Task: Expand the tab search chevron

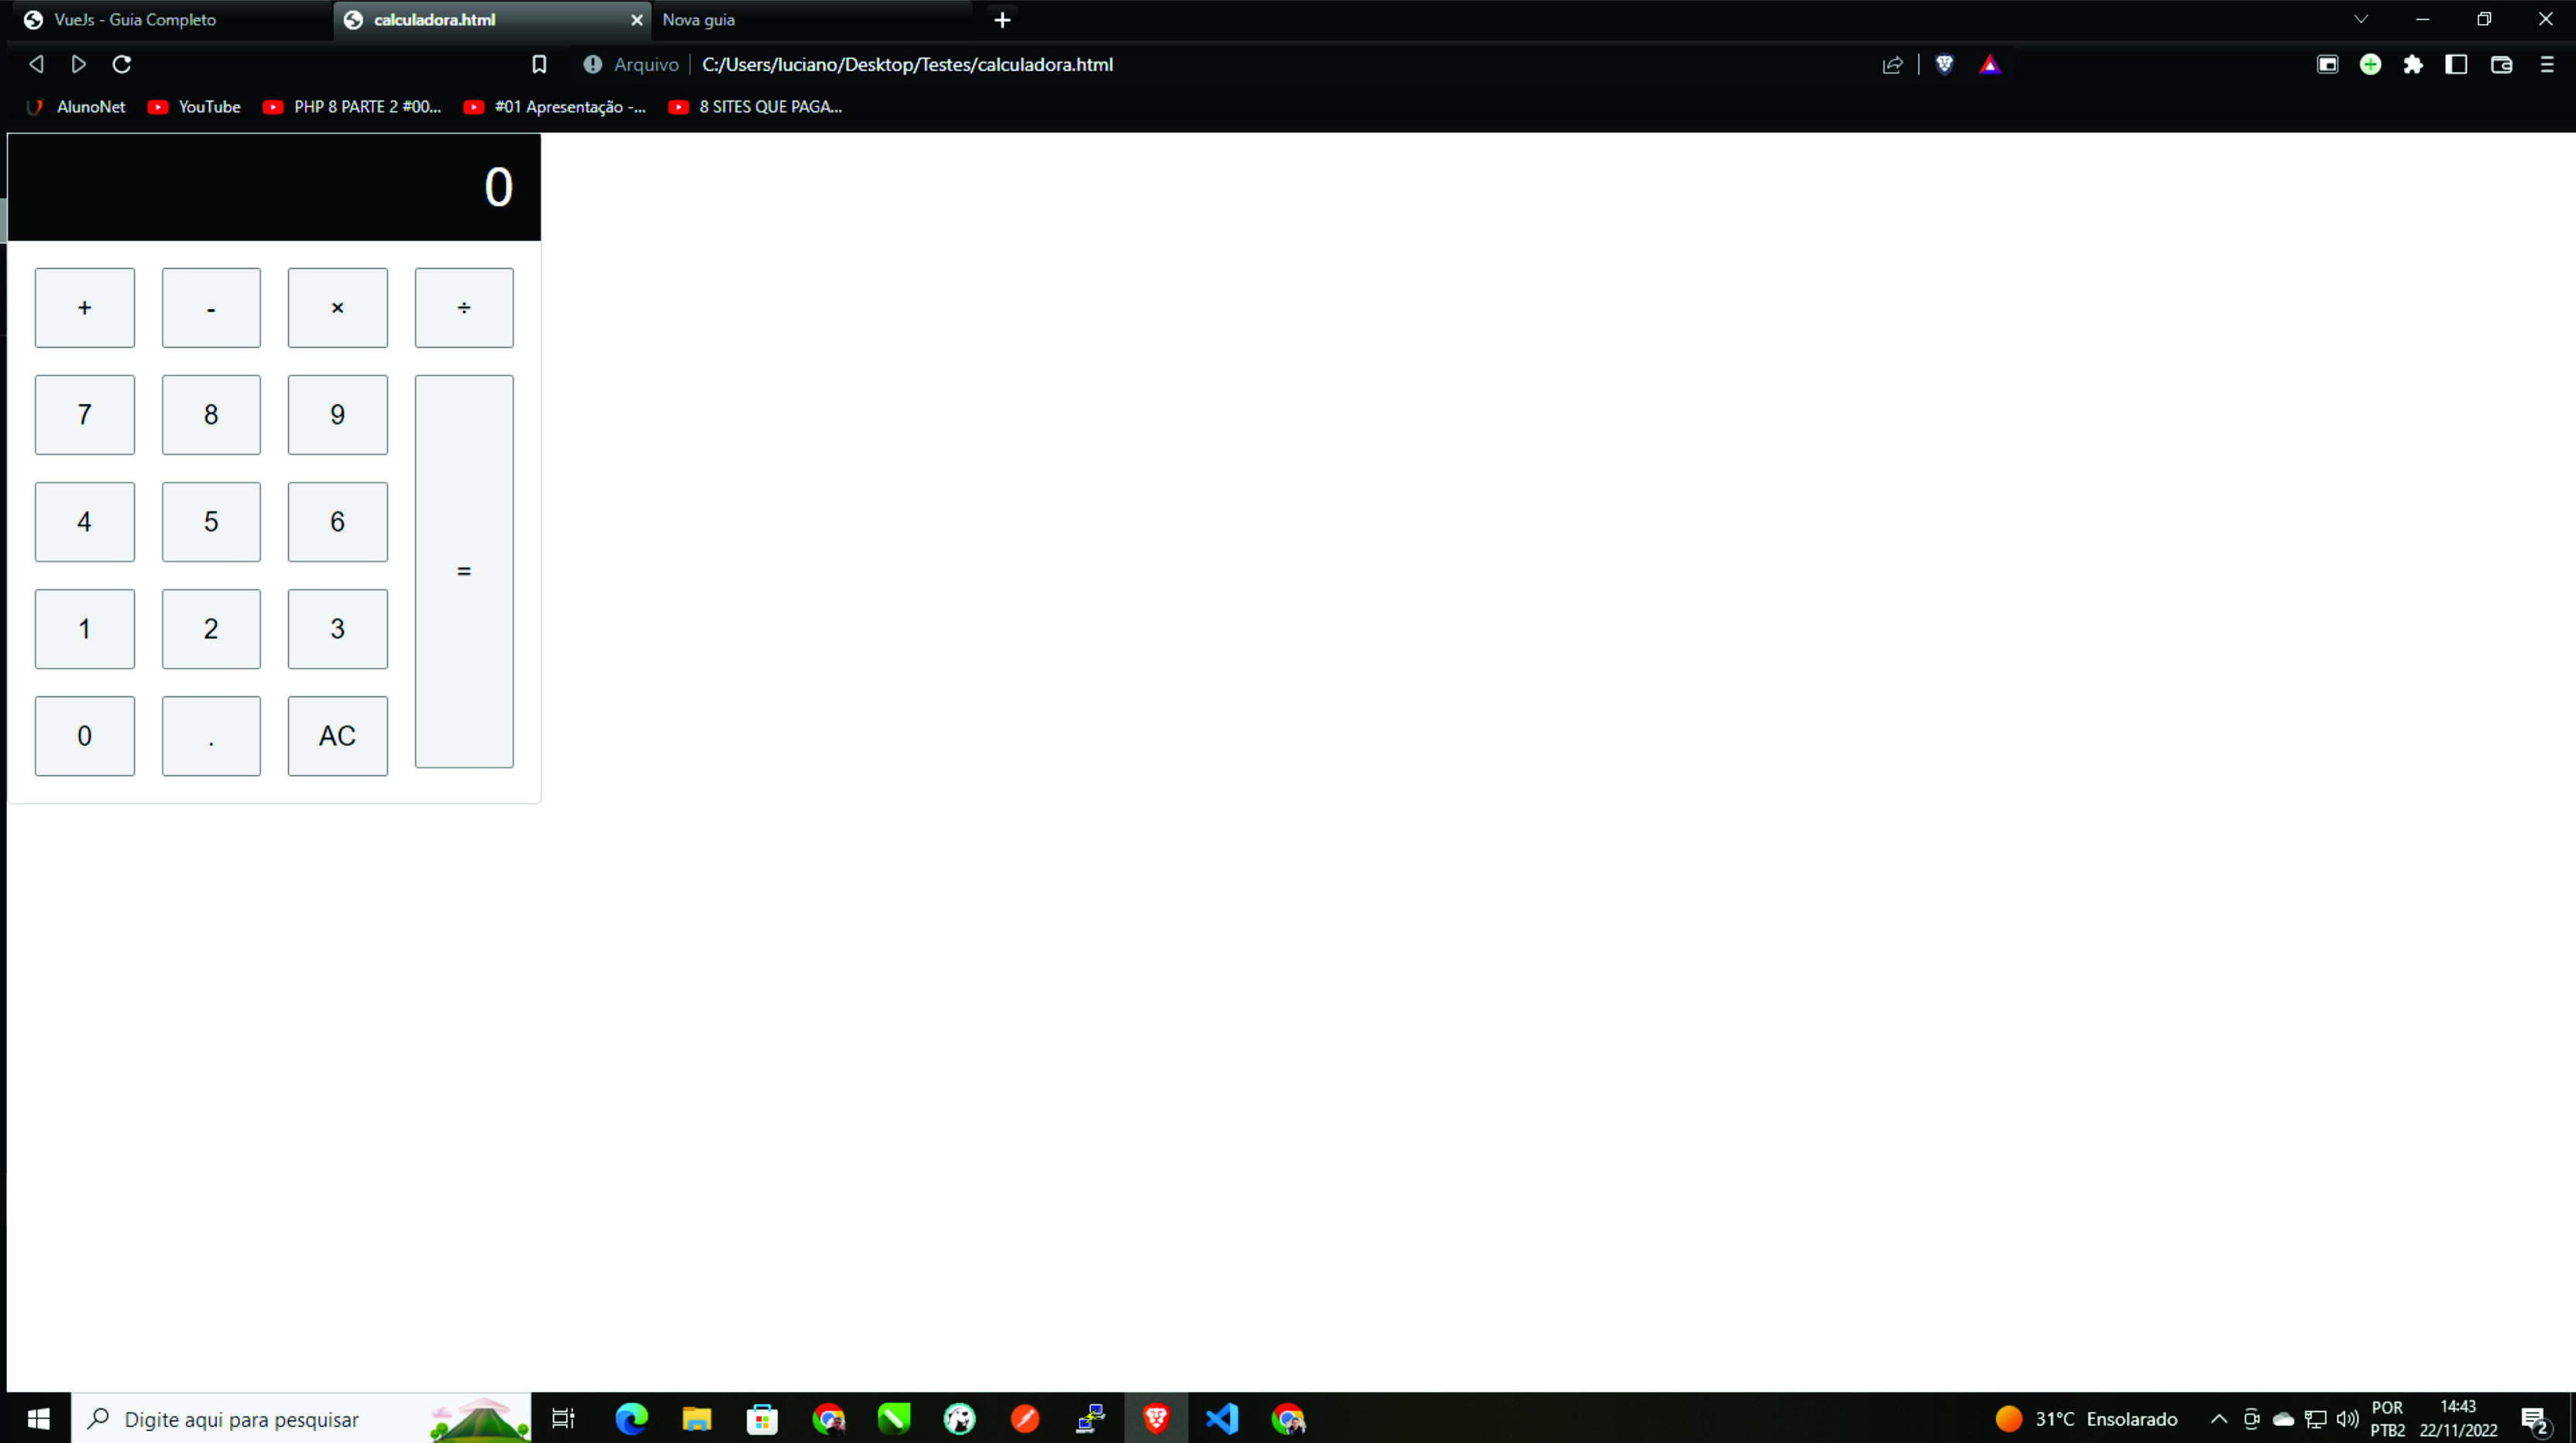Action: (x=2361, y=19)
